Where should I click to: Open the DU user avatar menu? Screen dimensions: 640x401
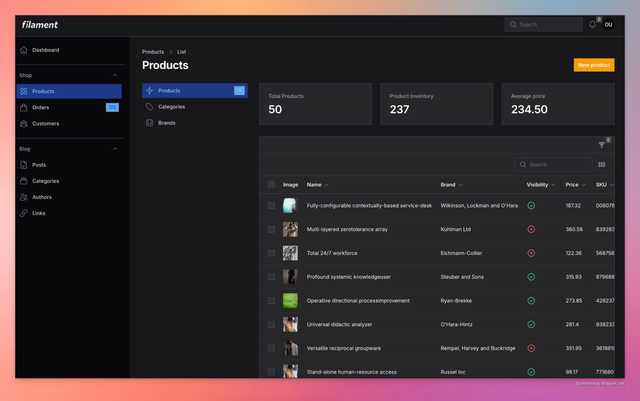pos(608,25)
